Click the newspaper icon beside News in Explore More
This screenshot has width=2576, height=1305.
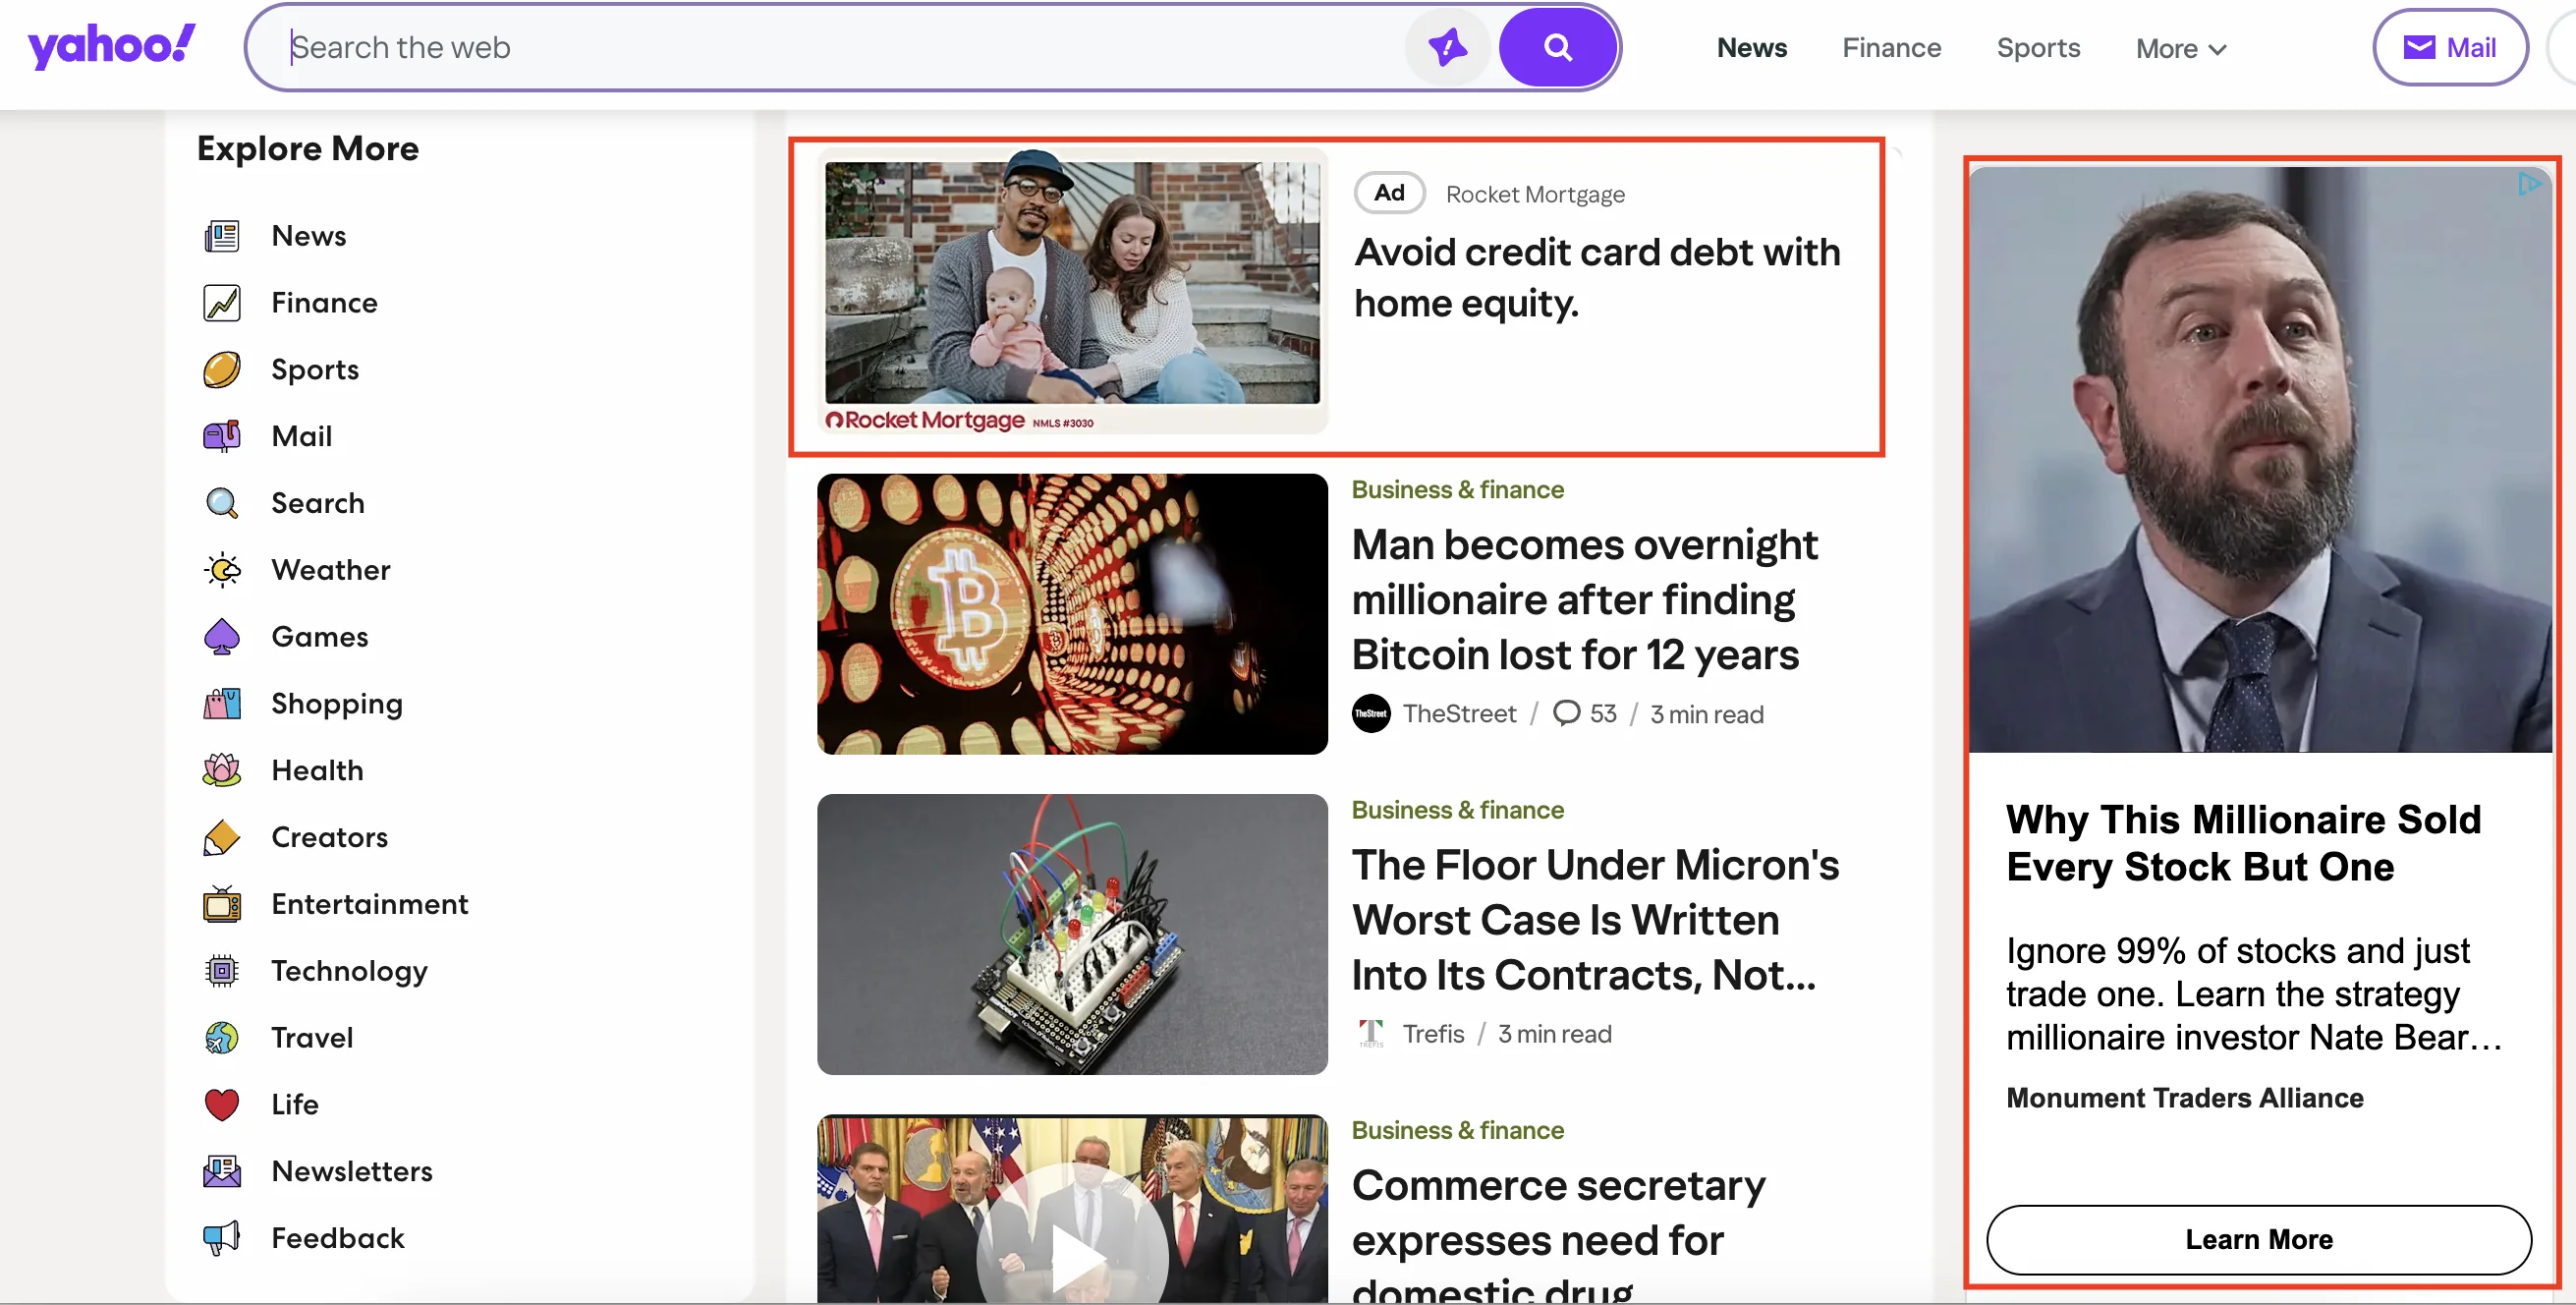click(222, 236)
